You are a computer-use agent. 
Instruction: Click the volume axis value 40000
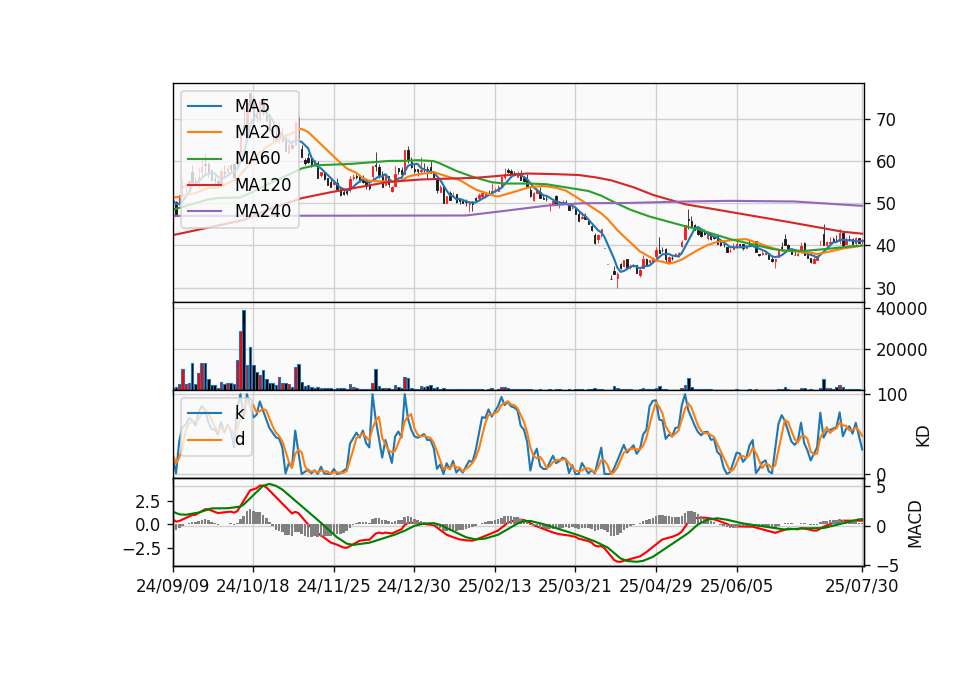pyautogui.click(x=901, y=309)
